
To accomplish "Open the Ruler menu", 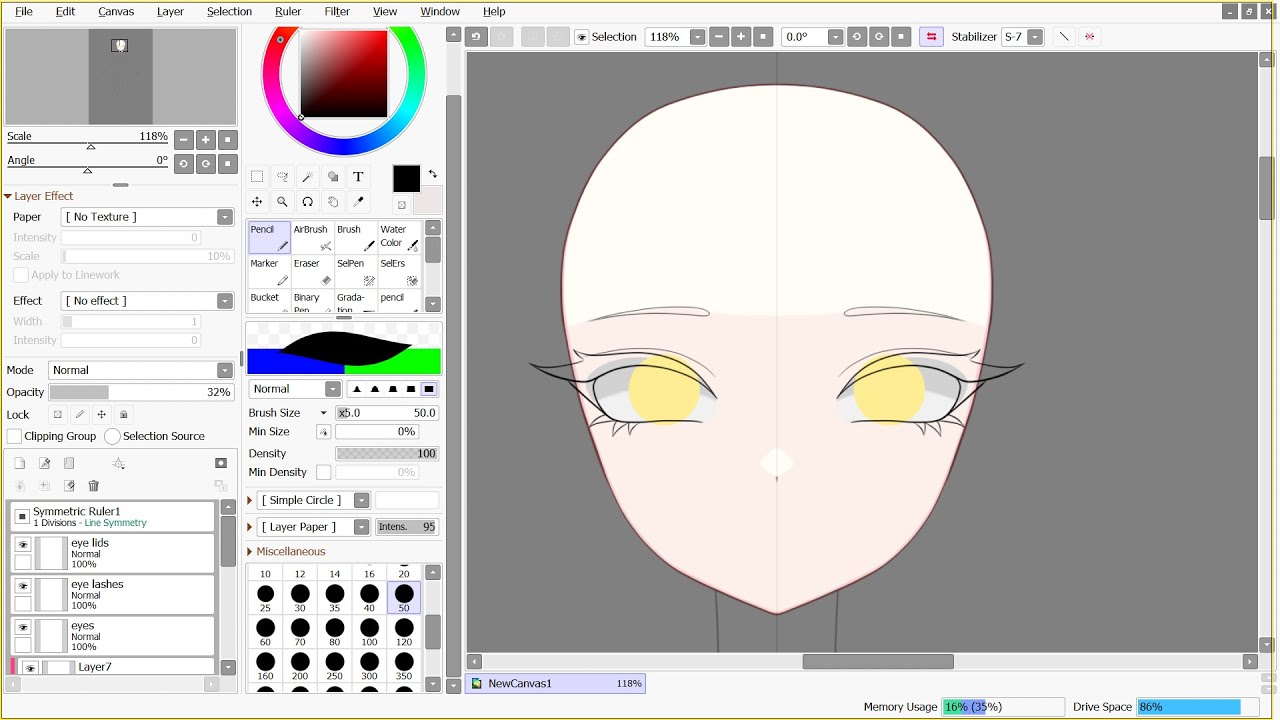I will pos(288,11).
